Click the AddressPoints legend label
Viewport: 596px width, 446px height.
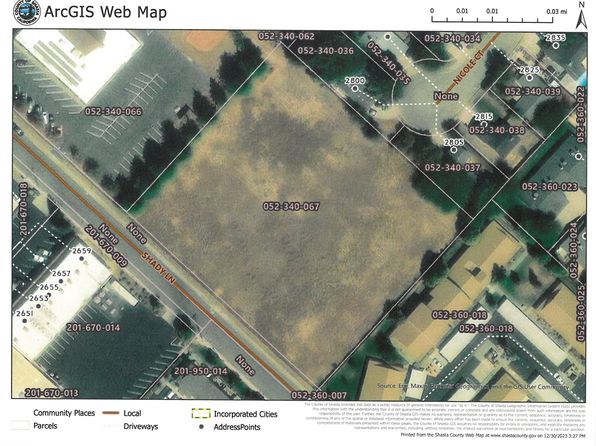[x=237, y=427]
